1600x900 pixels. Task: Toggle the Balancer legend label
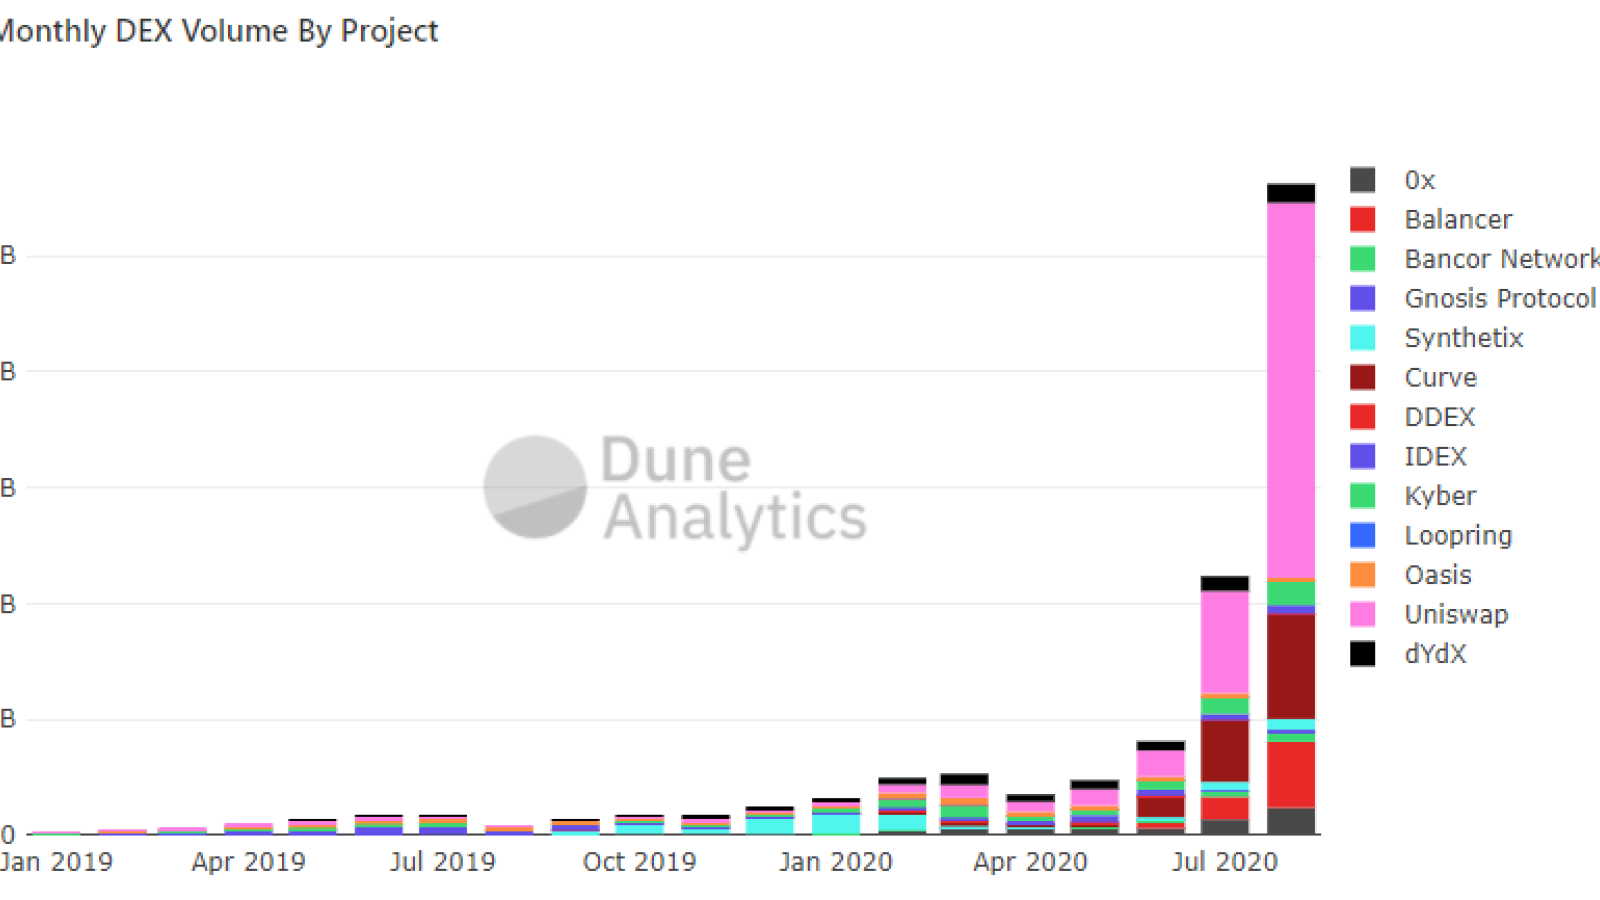(x=1458, y=219)
